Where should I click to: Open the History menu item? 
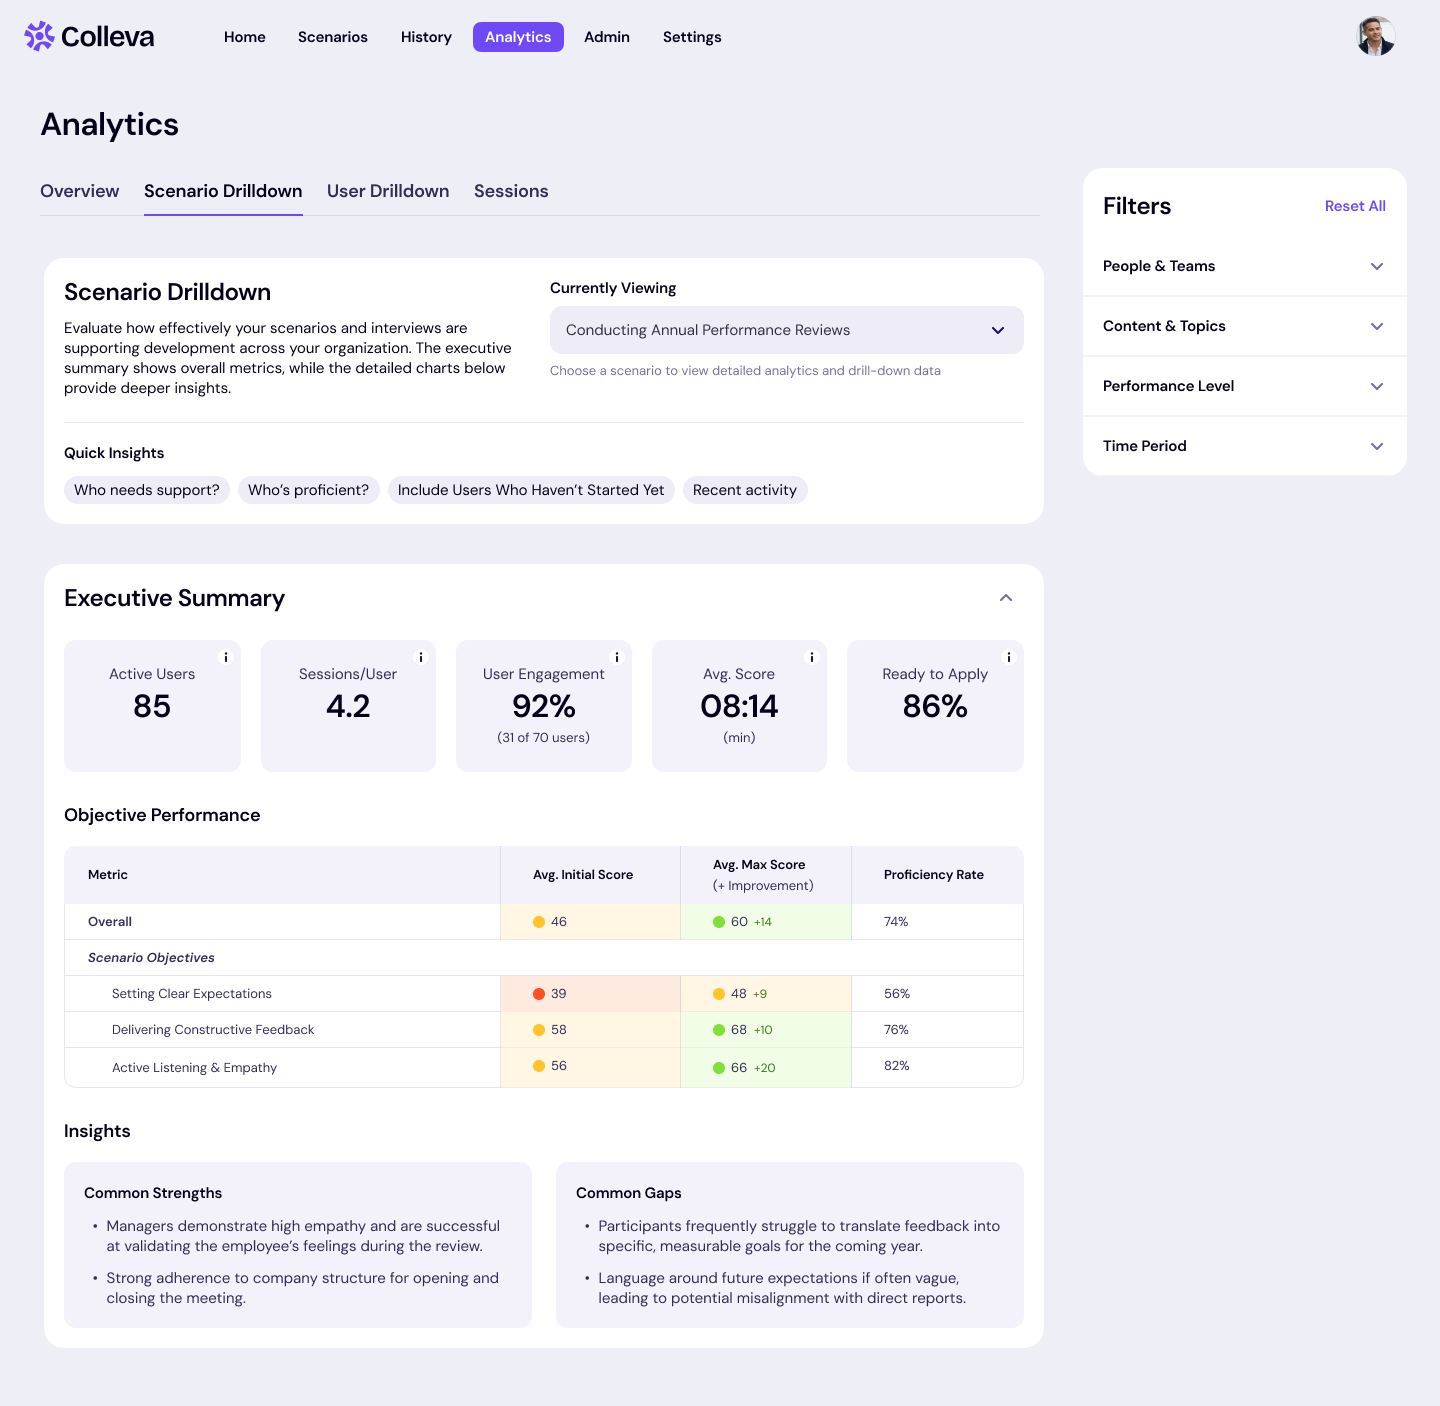click(426, 37)
